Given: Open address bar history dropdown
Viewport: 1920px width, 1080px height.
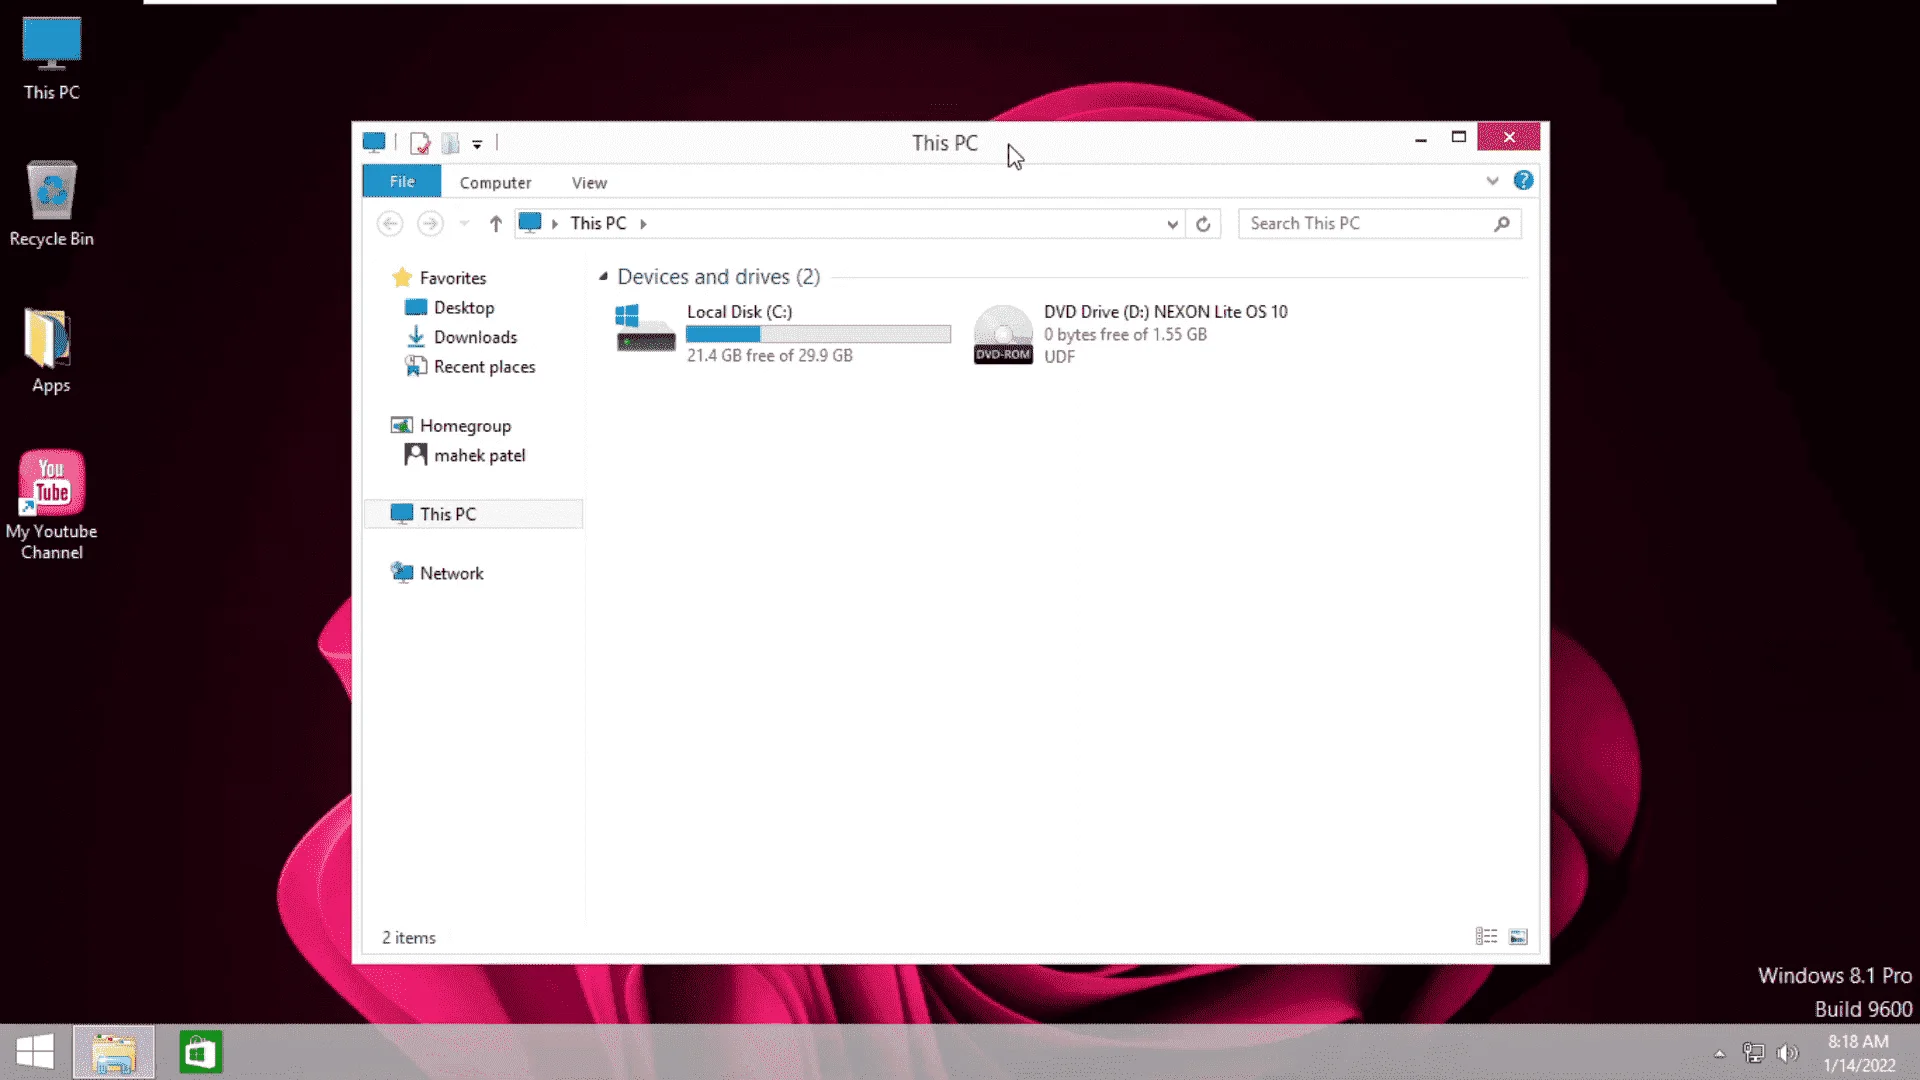Looking at the screenshot, I should pyautogui.click(x=1172, y=224).
